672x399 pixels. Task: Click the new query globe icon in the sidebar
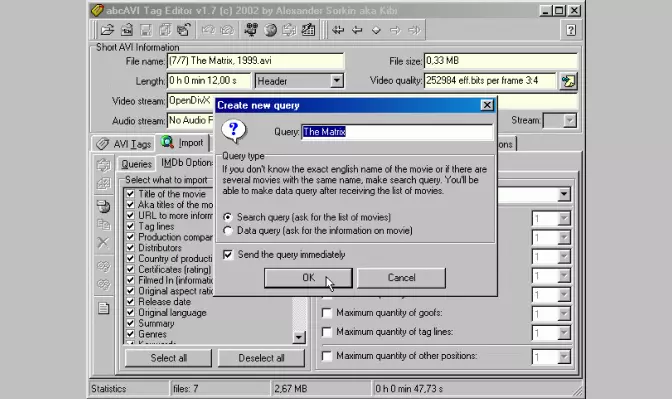103,206
